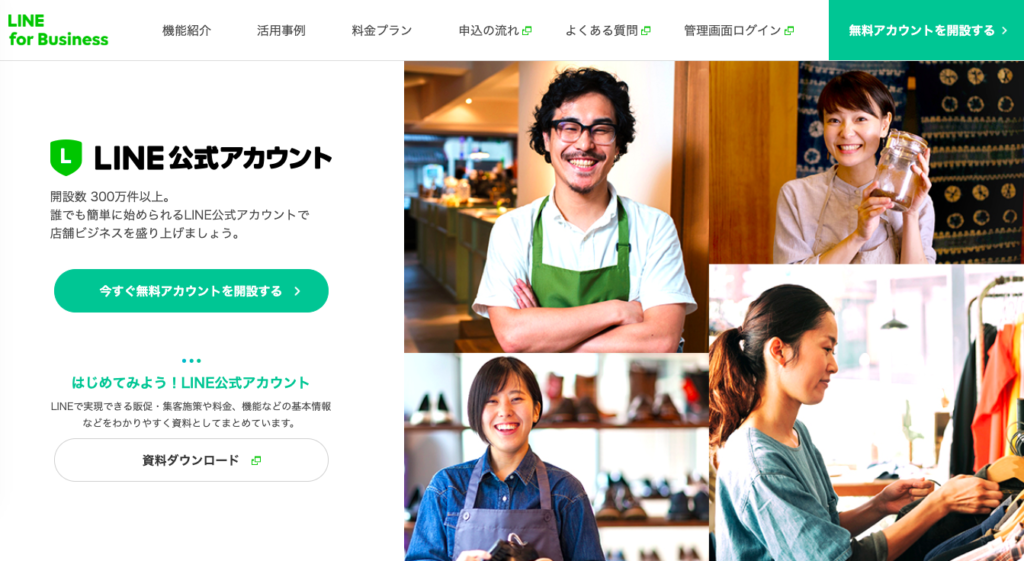Click header 無料アカウントを開設する button
Viewport: 1024px width, 561px height.
point(926,30)
